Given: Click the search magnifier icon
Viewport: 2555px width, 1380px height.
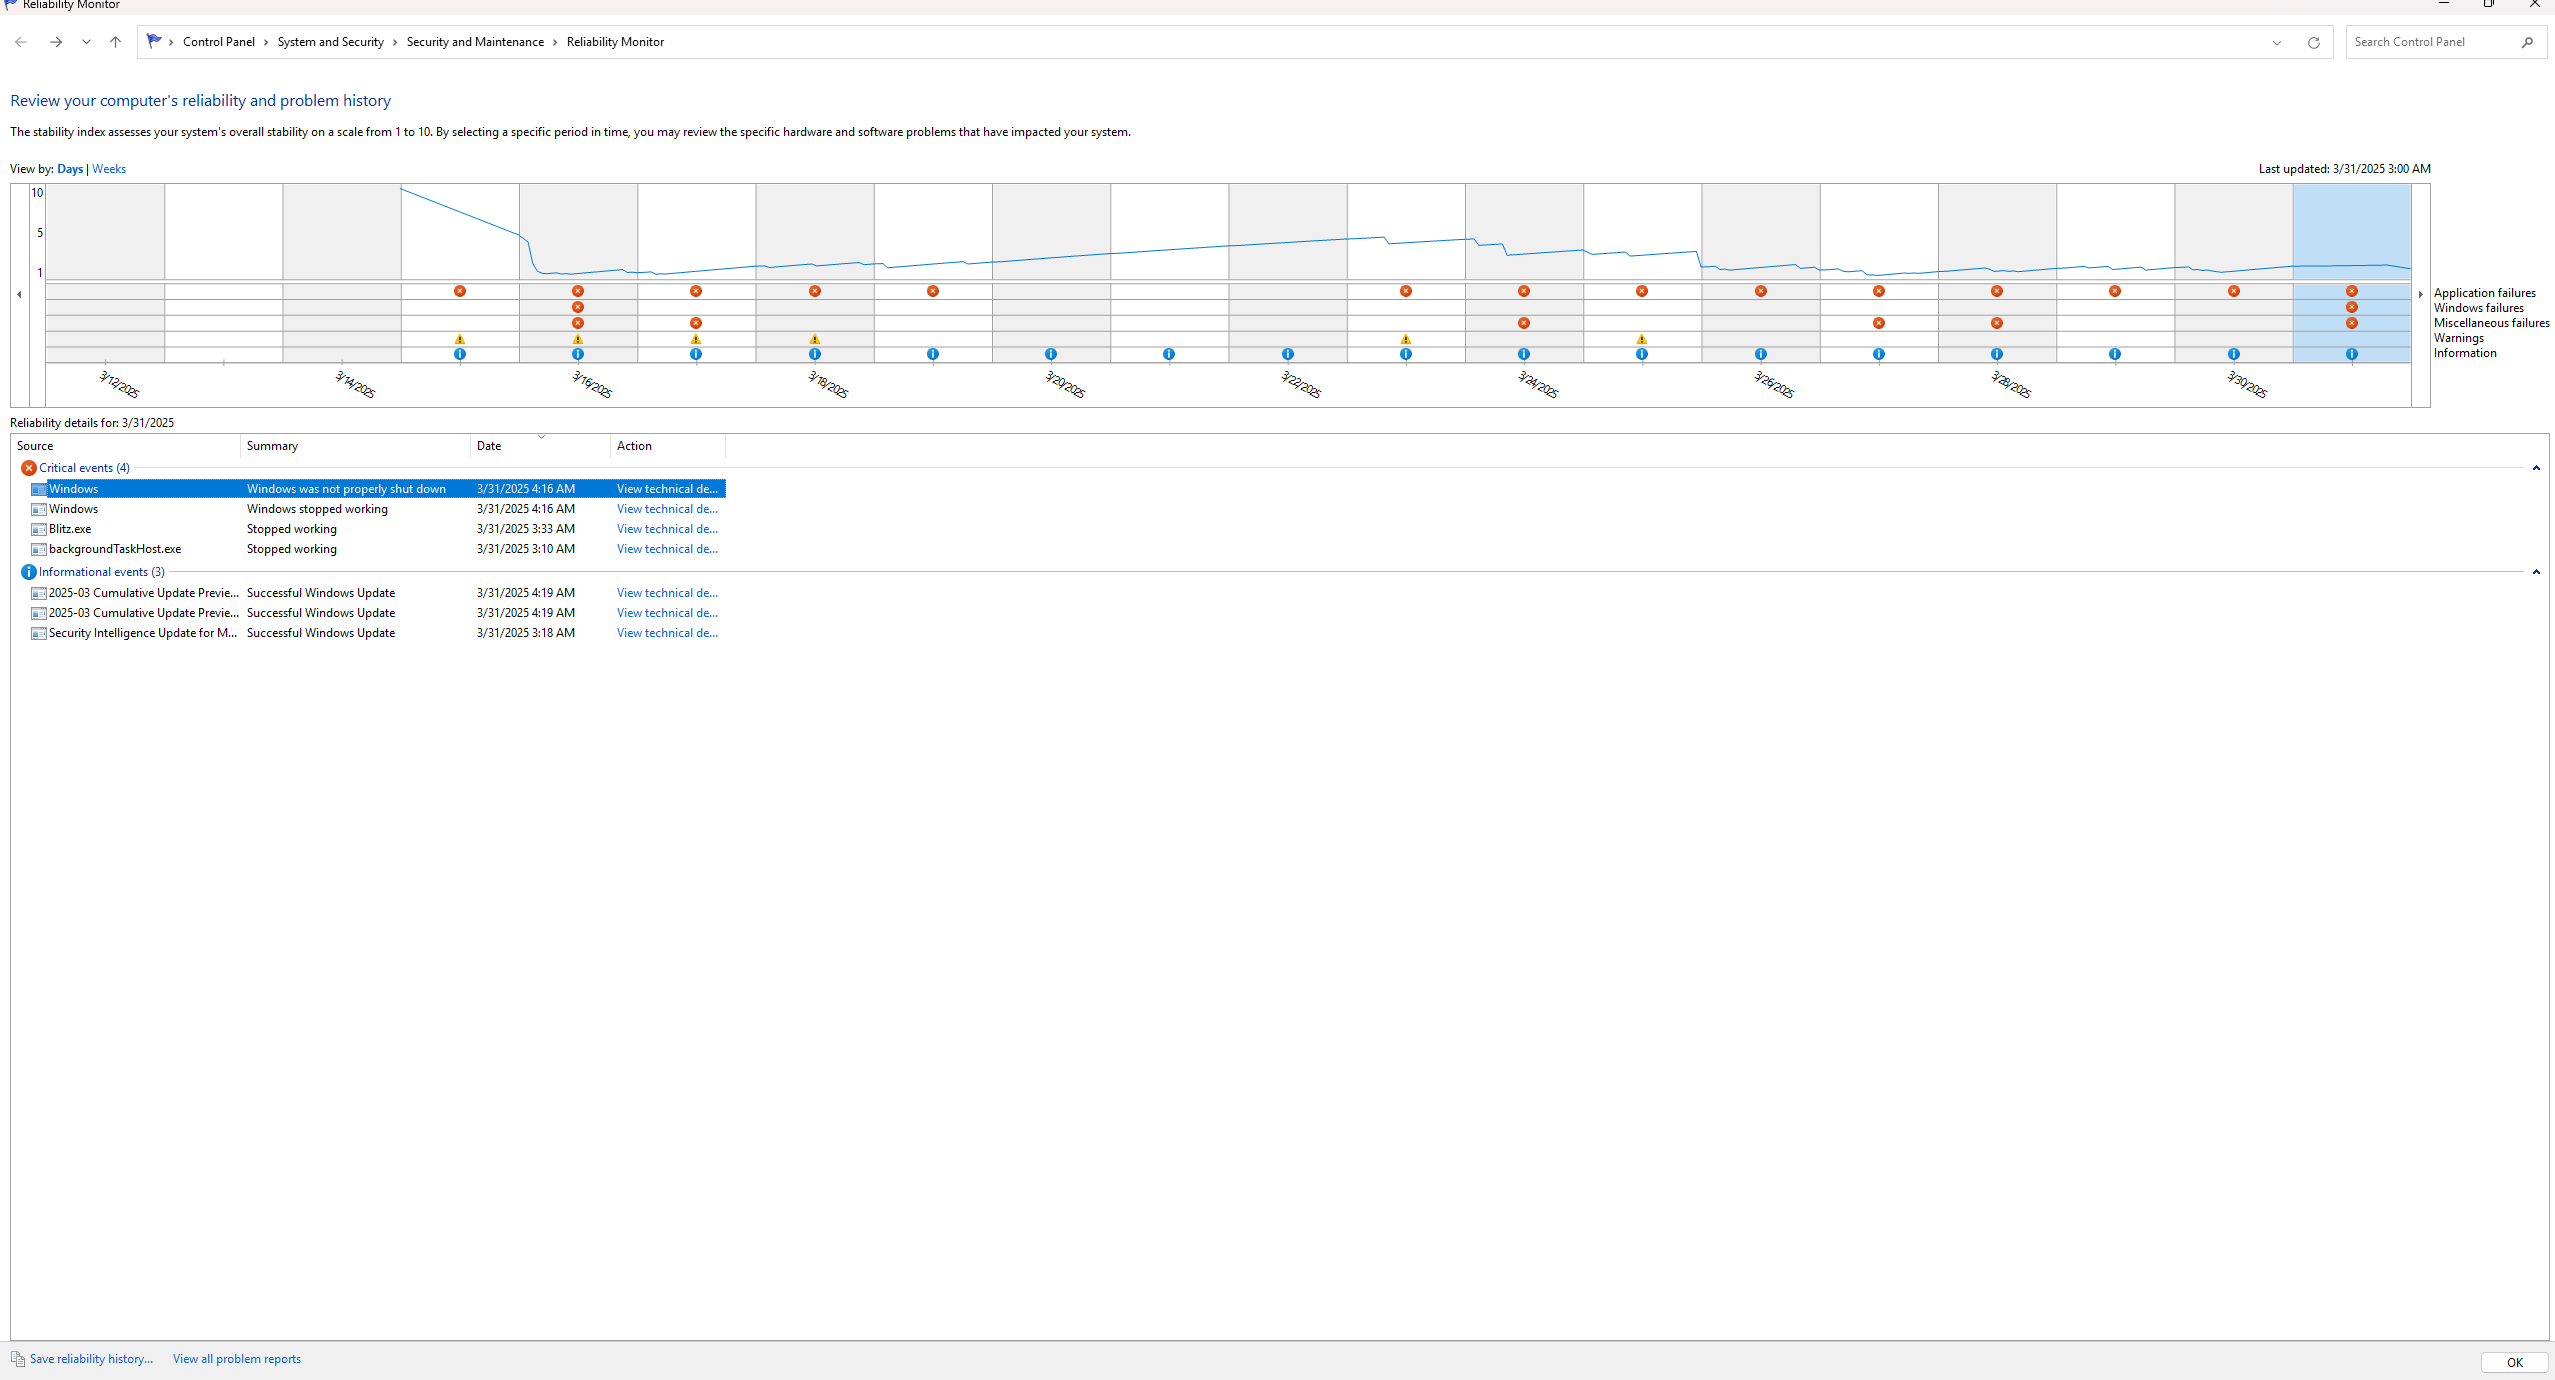Looking at the screenshot, I should pyautogui.click(x=2527, y=42).
